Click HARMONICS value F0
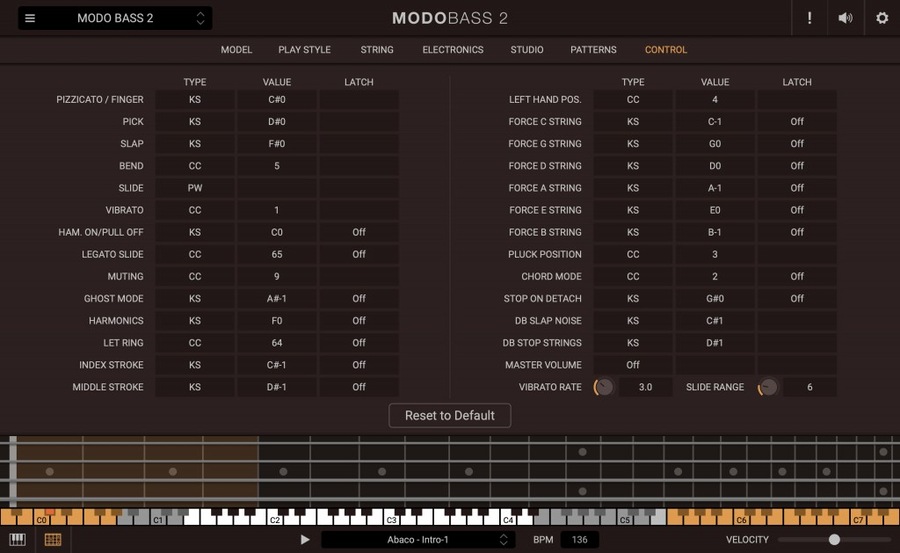 click(277, 321)
